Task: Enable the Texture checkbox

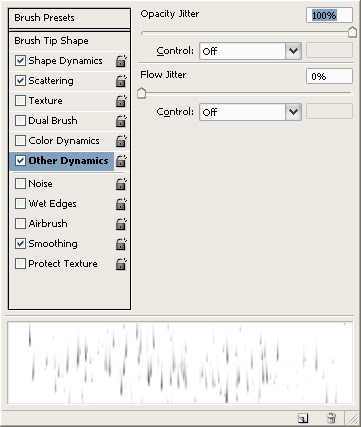Action: click(x=20, y=101)
